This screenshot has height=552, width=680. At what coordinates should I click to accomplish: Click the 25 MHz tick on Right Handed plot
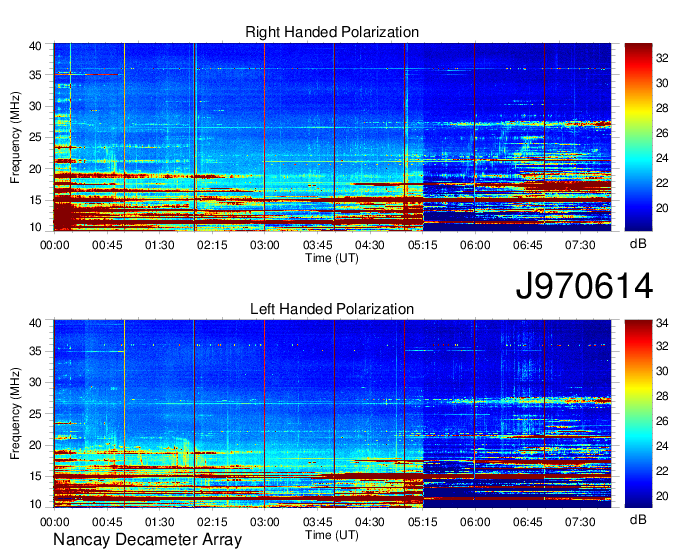pos(35,137)
